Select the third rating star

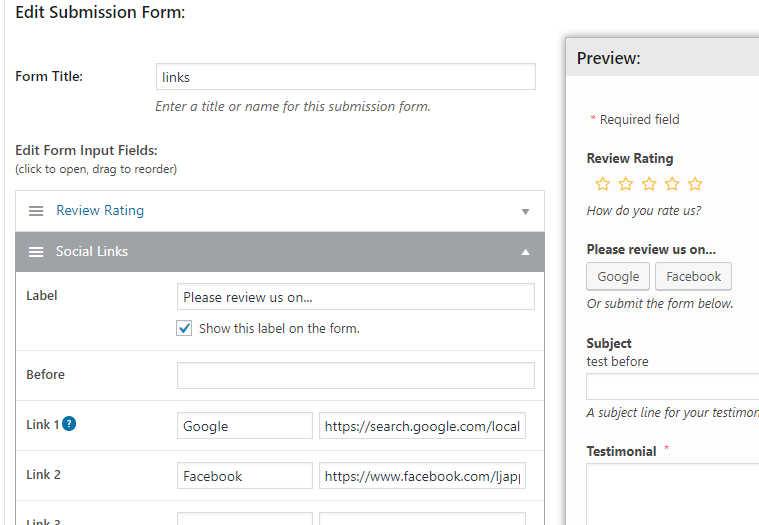pos(649,184)
